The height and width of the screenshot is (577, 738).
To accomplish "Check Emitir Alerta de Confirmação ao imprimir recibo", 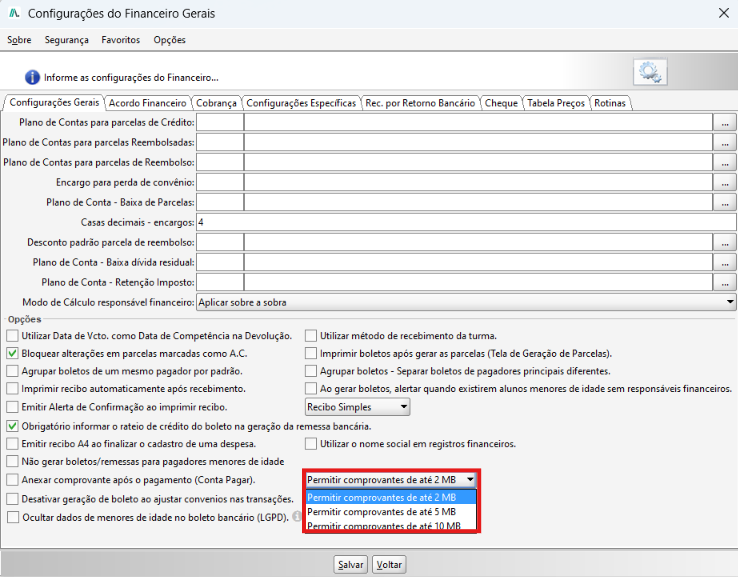I will click(x=13, y=407).
